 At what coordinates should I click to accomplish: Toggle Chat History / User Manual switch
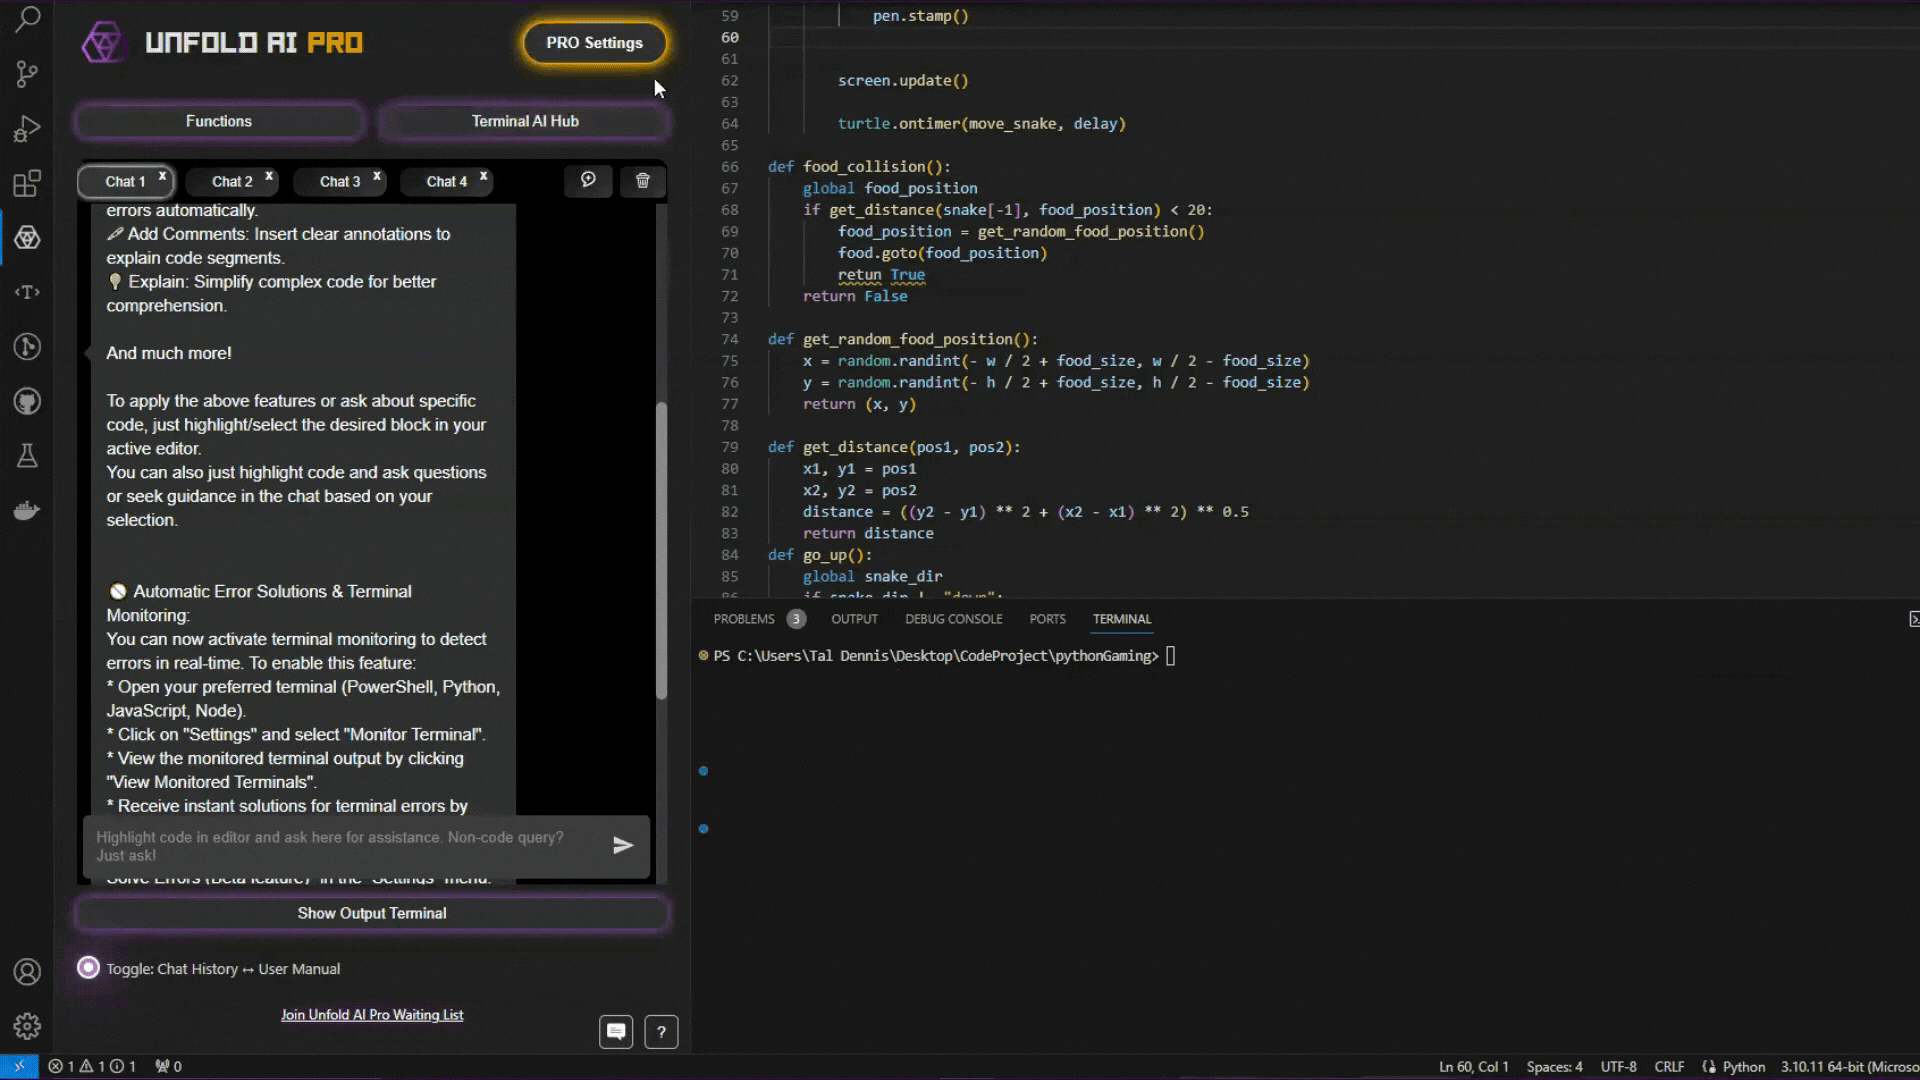point(88,968)
